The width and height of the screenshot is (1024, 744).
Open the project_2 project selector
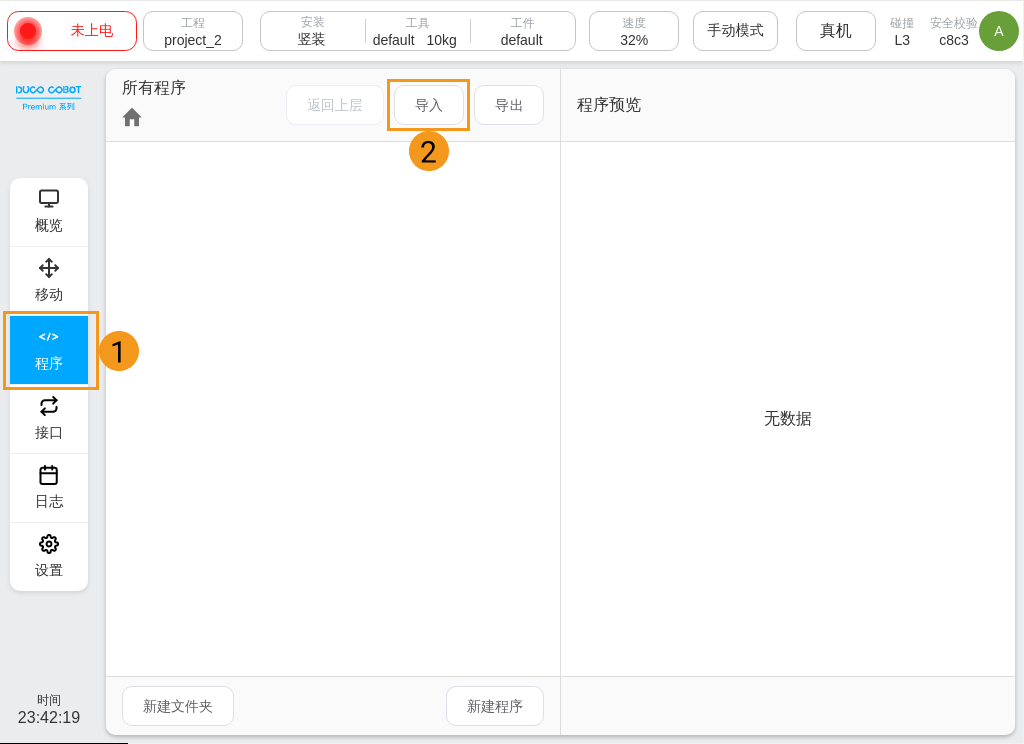click(193, 31)
